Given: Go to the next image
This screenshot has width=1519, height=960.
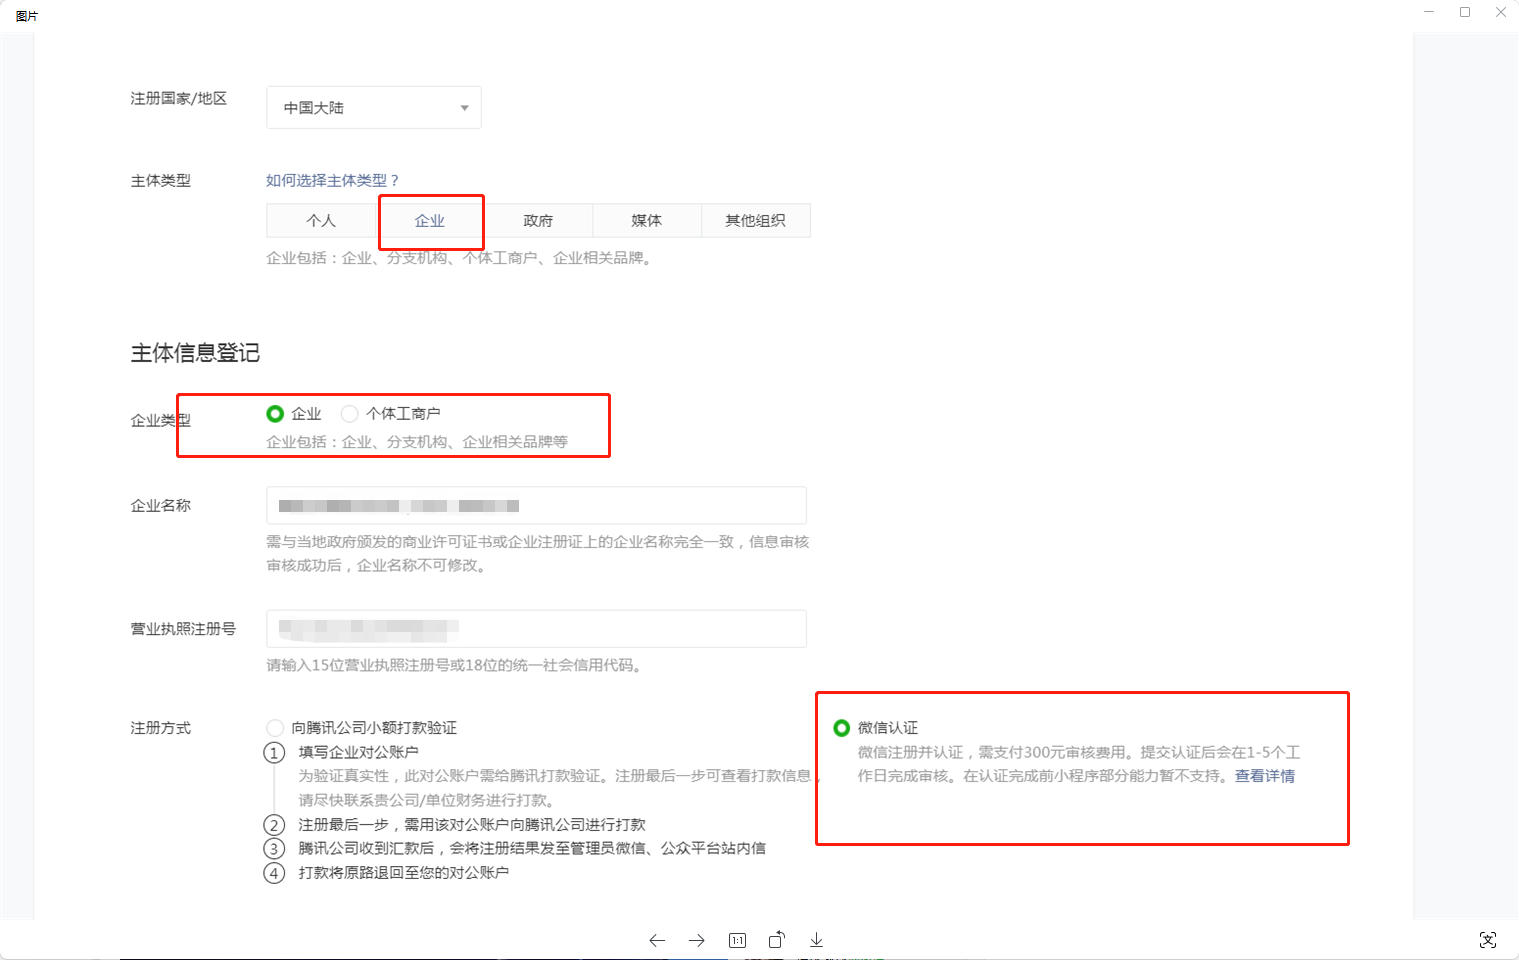Looking at the screenshot, I should (x=697, y=940).
